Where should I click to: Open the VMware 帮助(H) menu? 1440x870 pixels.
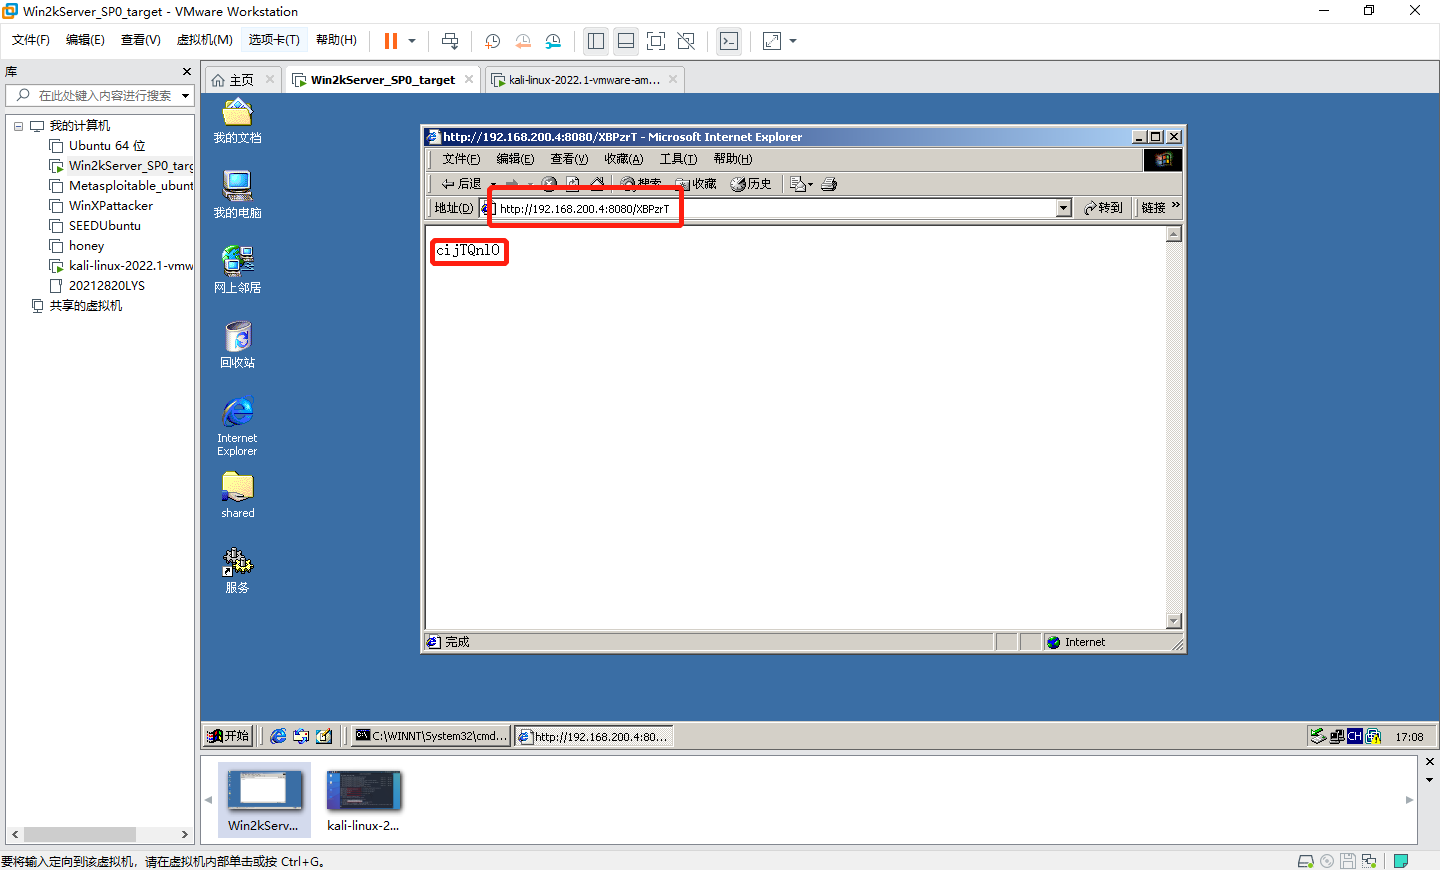click(336, 40)
